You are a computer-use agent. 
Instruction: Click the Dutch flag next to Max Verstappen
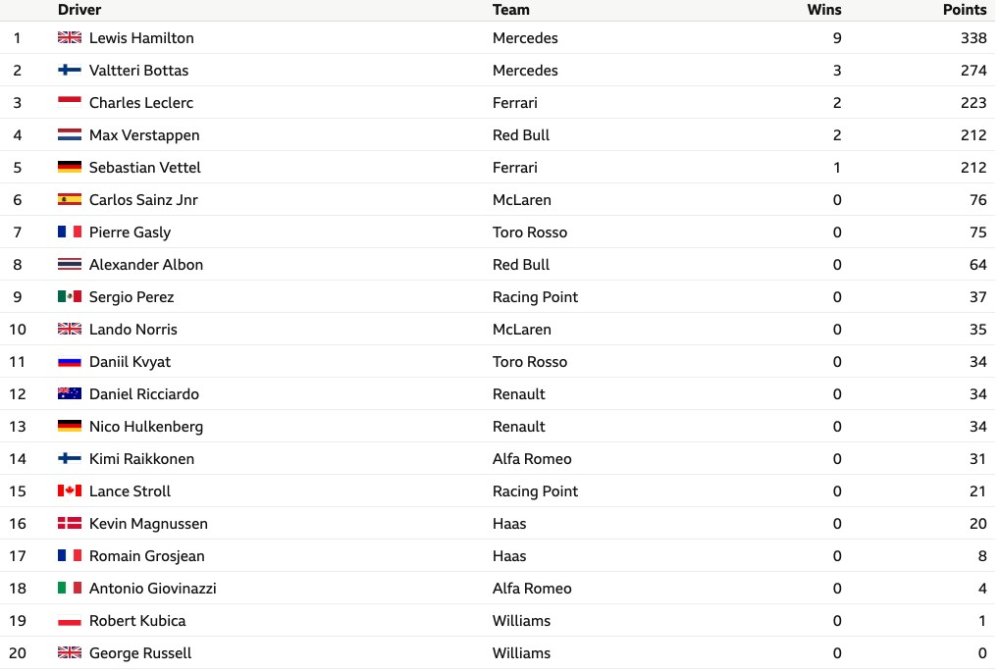point(70,135)
